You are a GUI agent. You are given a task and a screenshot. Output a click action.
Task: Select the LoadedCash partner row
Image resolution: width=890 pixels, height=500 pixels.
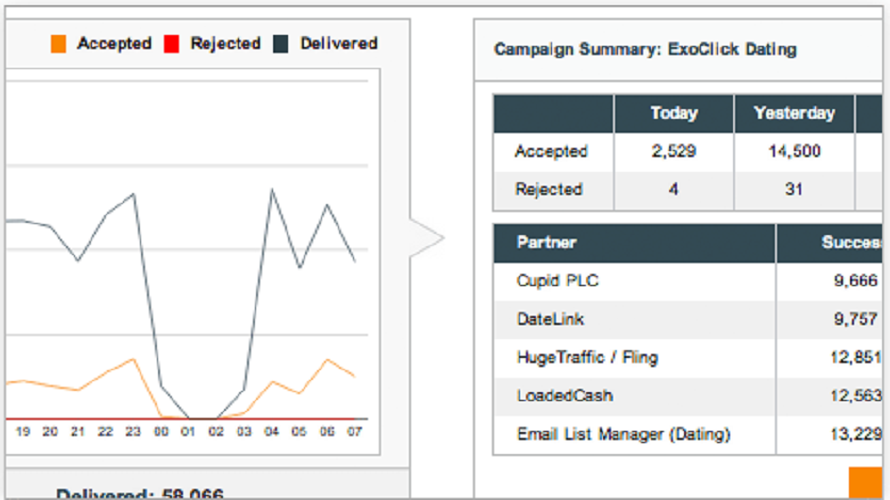coord(688,396)
